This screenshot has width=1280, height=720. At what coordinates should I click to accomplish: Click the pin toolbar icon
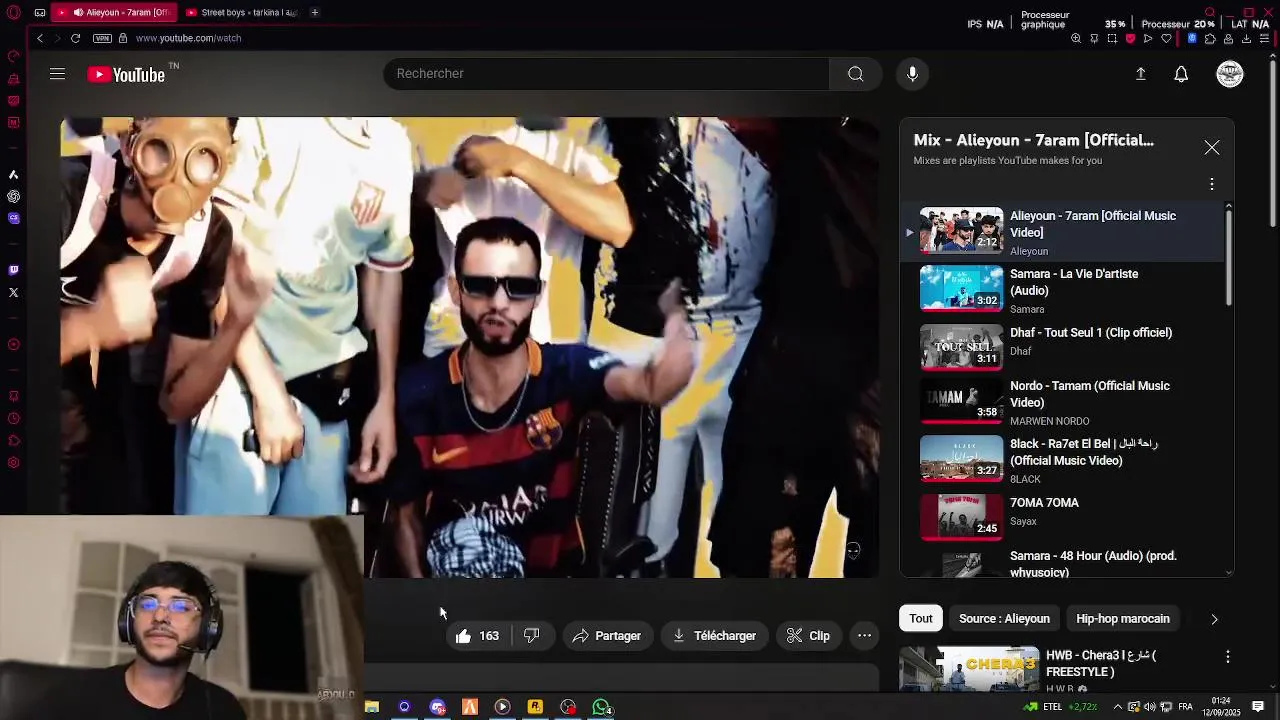click(1094, 39)
